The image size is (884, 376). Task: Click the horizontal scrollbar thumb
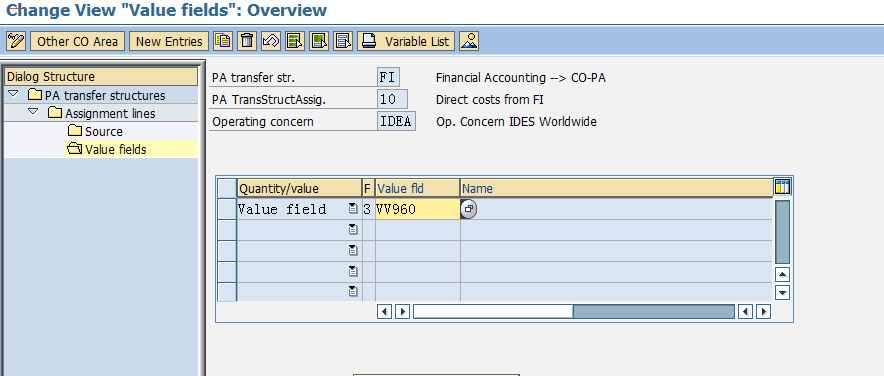[493, 311]
